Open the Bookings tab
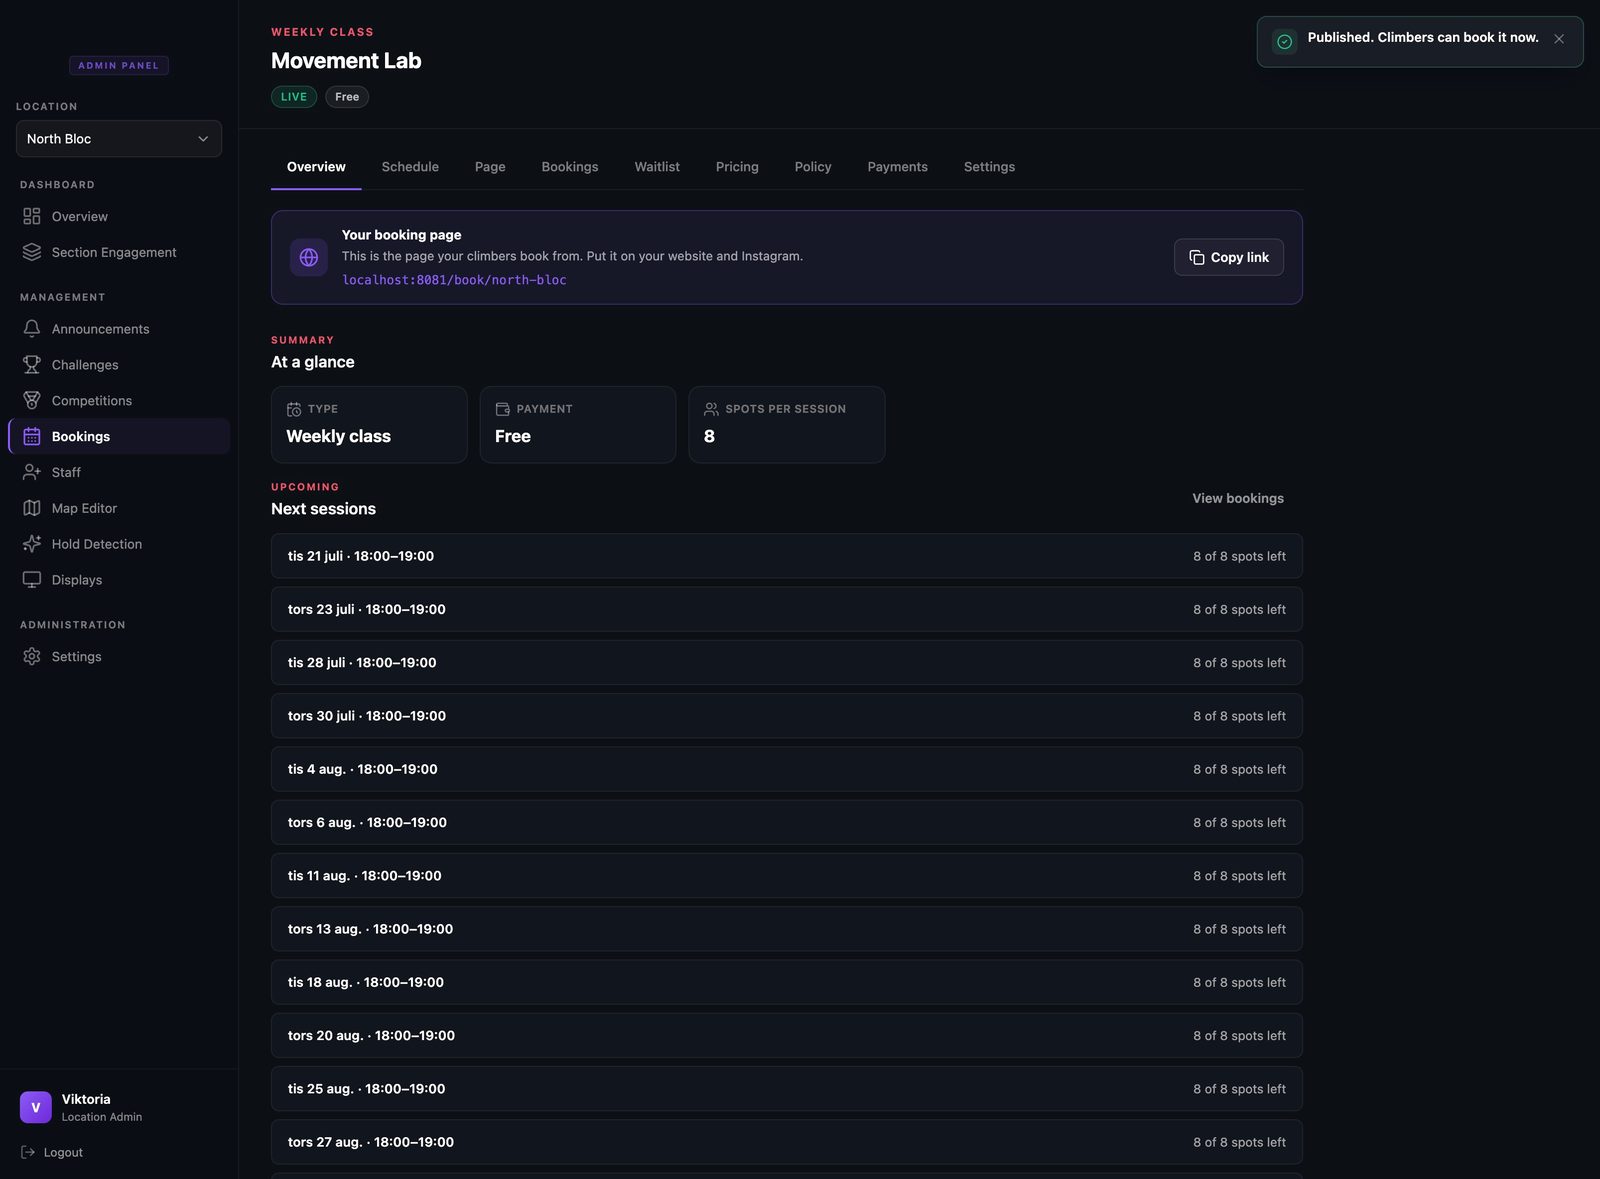Screen dimensions: 1600x1179 [x=570, y=167]
